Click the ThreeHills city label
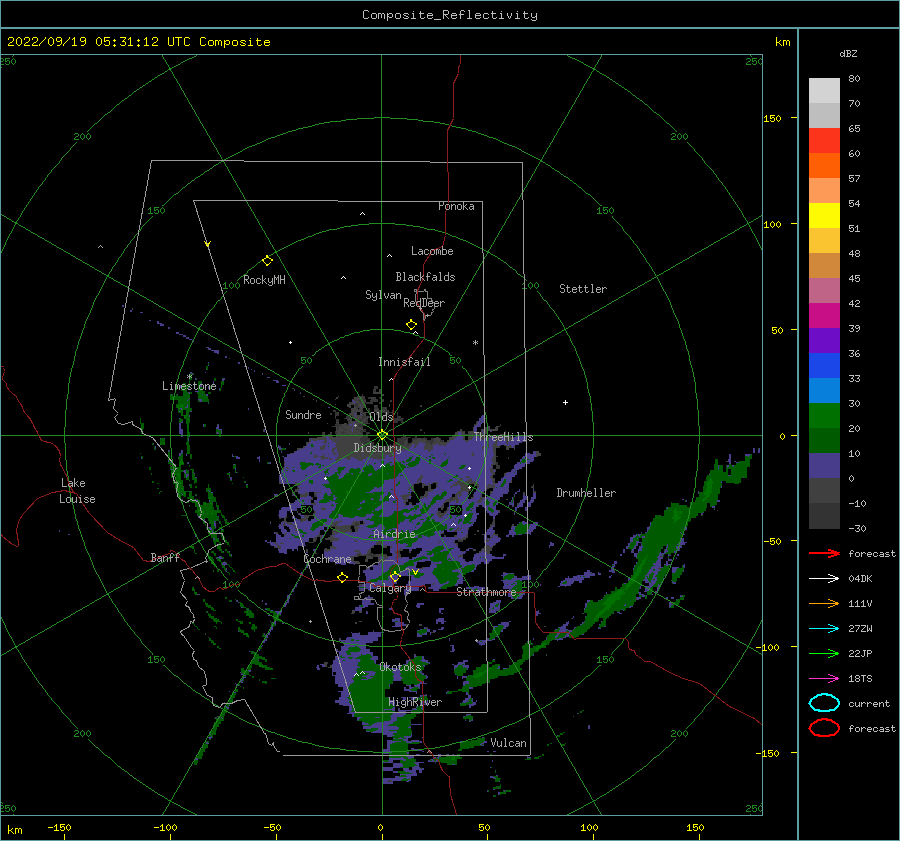Image resolution: width=900 pixels, height=841 pixels. coord(503,437)
